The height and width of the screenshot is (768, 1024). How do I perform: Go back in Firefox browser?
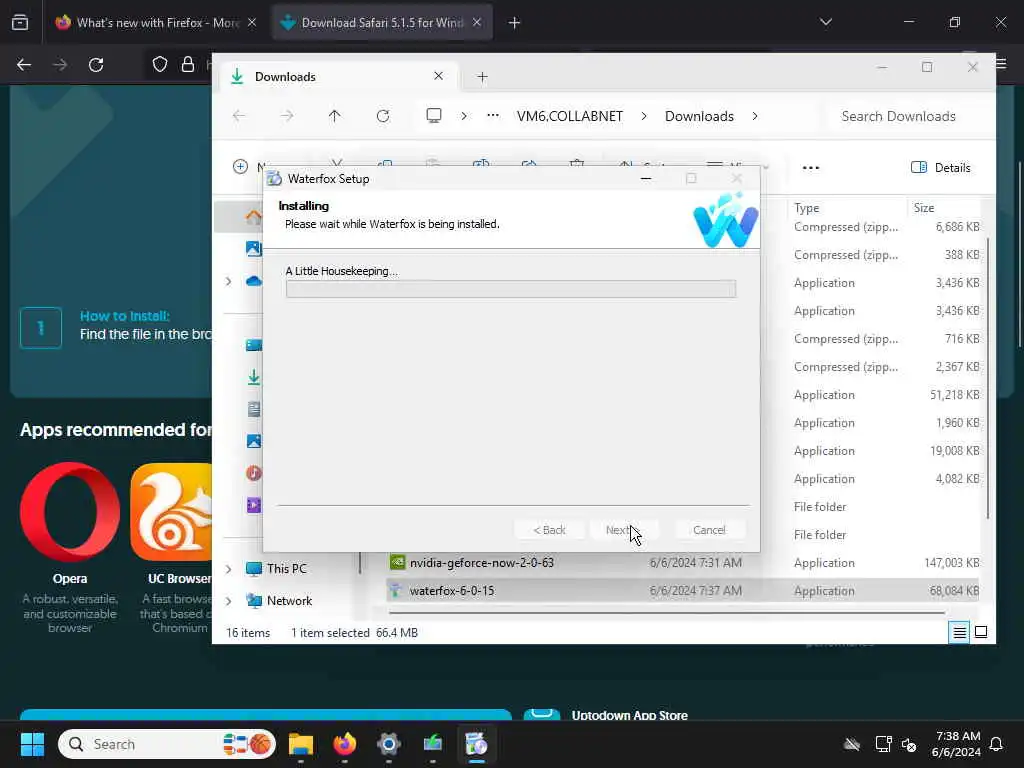(24, 65)
